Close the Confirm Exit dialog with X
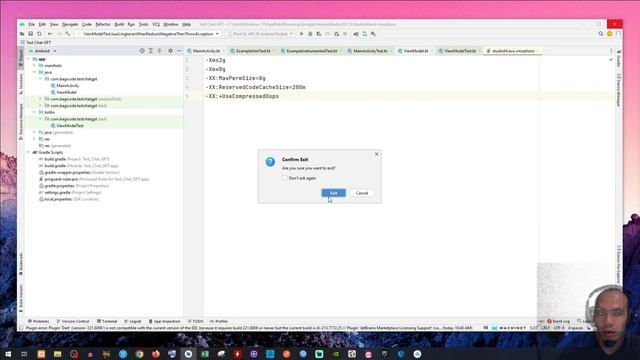Viewport: 640px width, 360px height. (377, 154)
